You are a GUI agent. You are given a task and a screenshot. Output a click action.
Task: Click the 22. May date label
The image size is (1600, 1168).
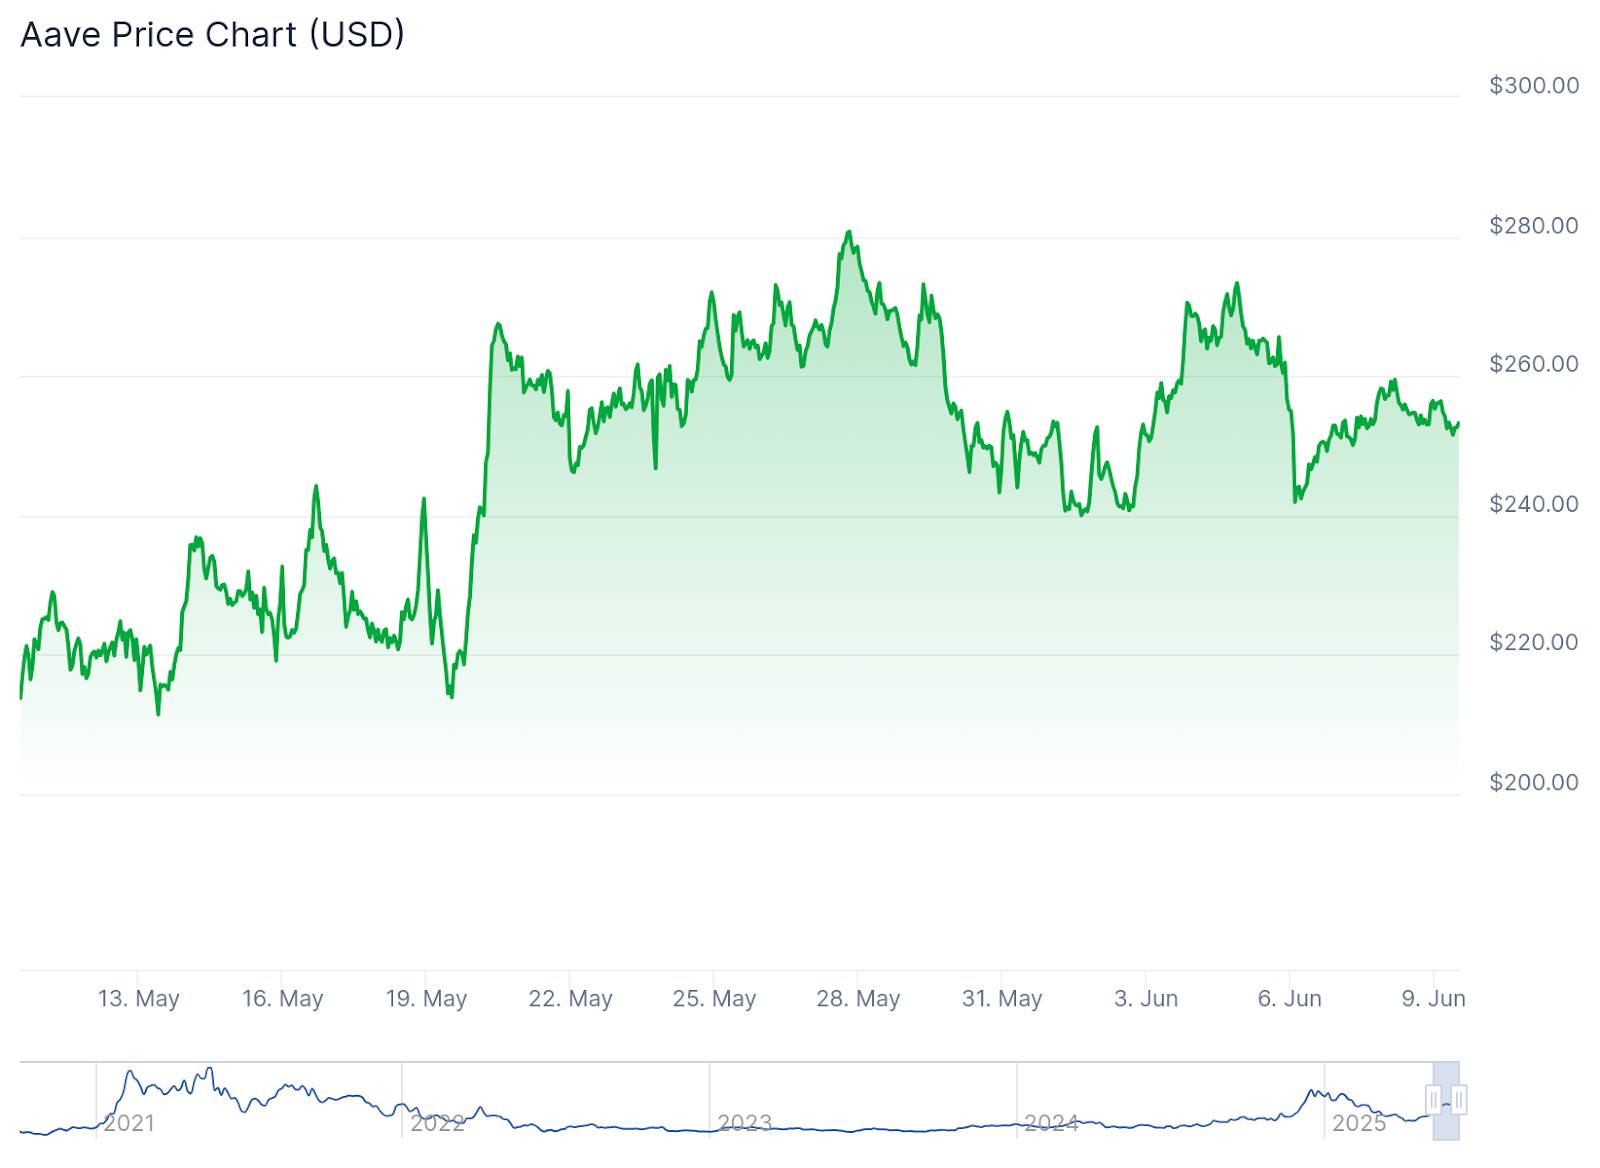pyautogui.click(x=570, y=998)
